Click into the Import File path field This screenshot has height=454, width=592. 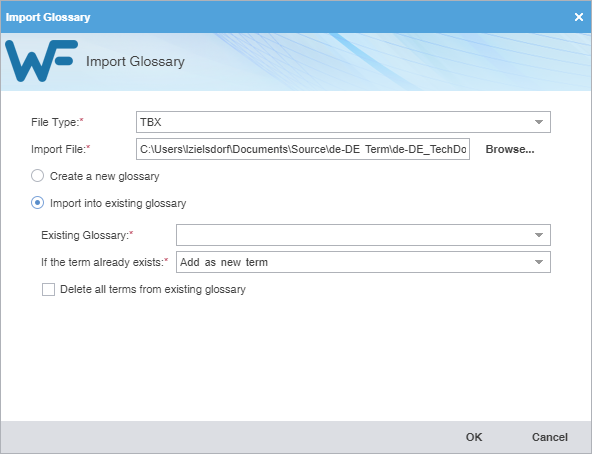point(303,149)
